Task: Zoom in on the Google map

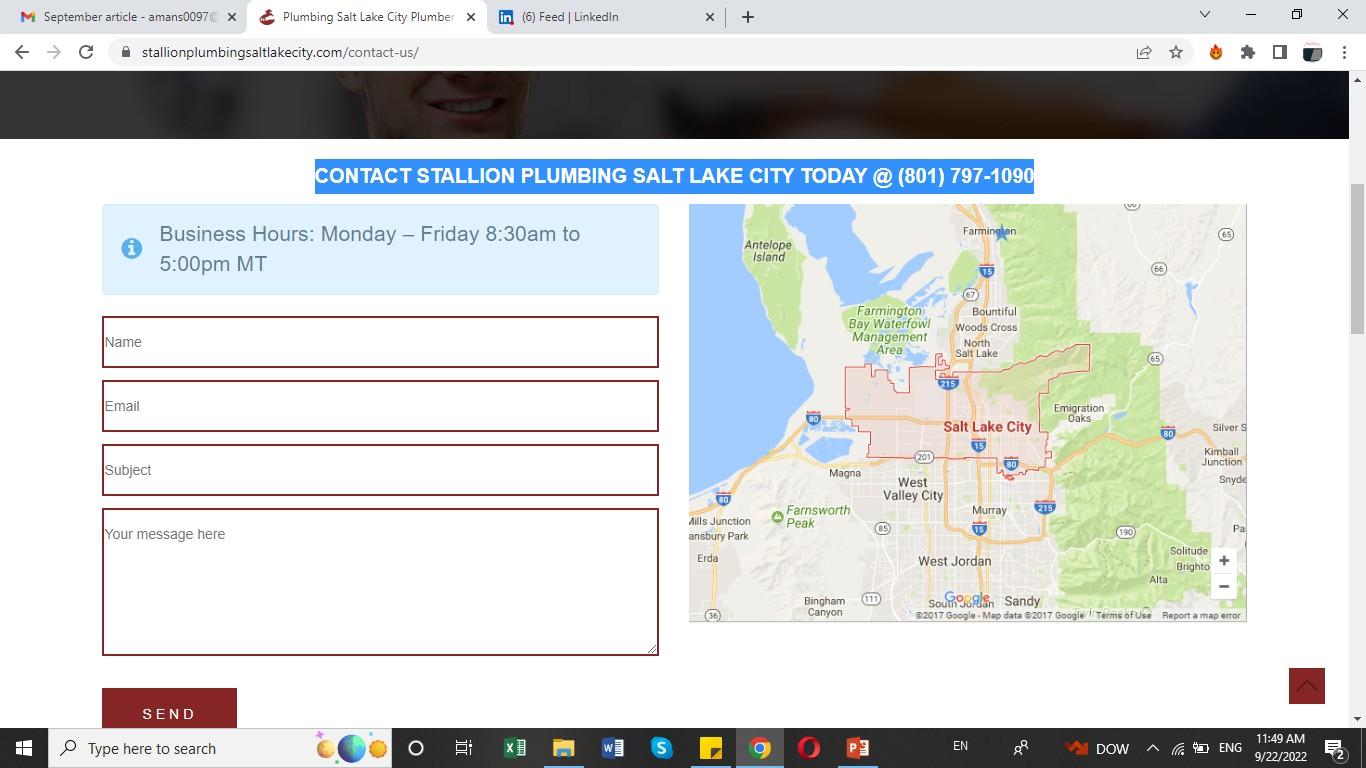Action: 1224,561
